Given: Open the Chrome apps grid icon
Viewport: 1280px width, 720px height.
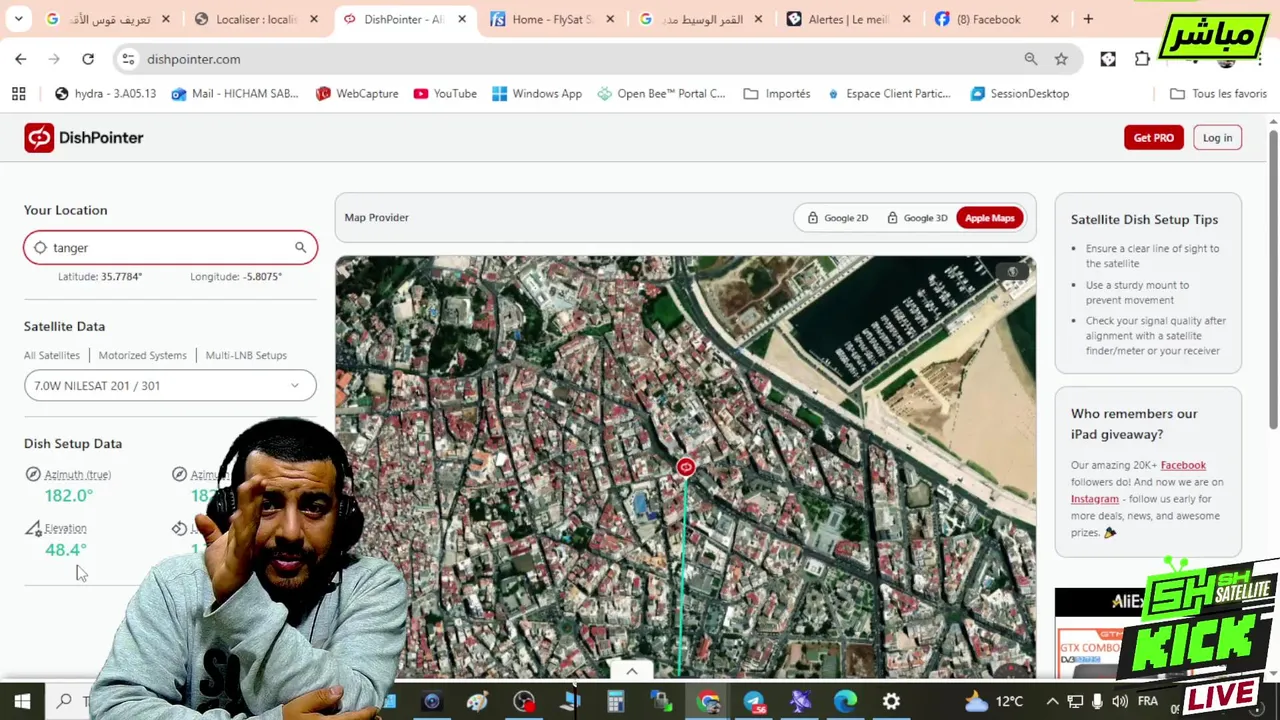Looking at the screenshot, I should [18, 93].
